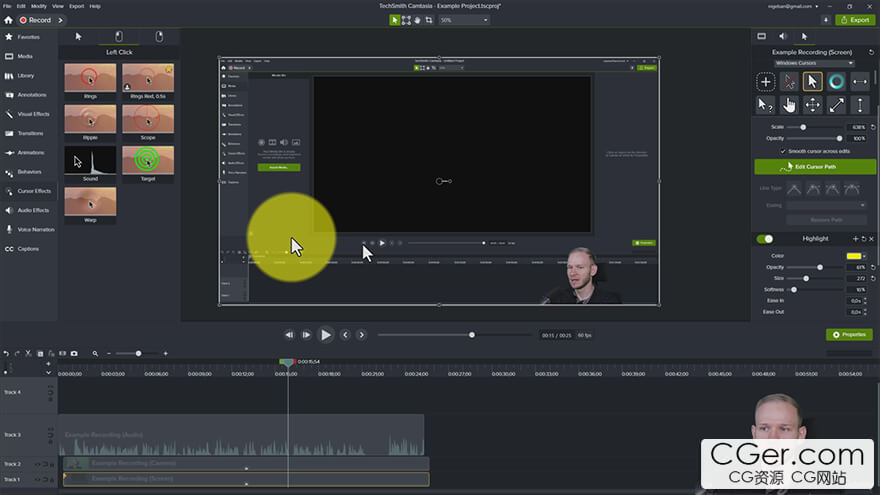Click the timeline Undo icon
The image size is (880, 495).
pyautogui.click(x=6, y=354)
